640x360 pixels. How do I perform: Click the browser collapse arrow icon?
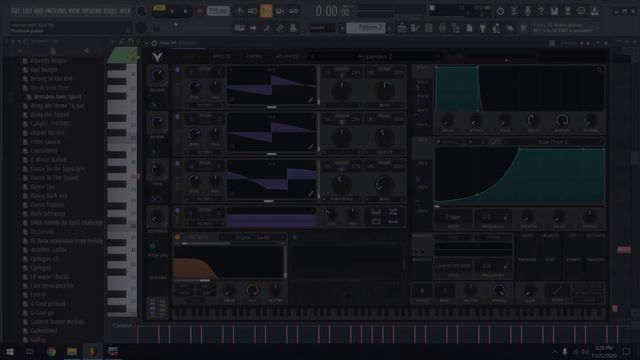[x=86, y=51]
